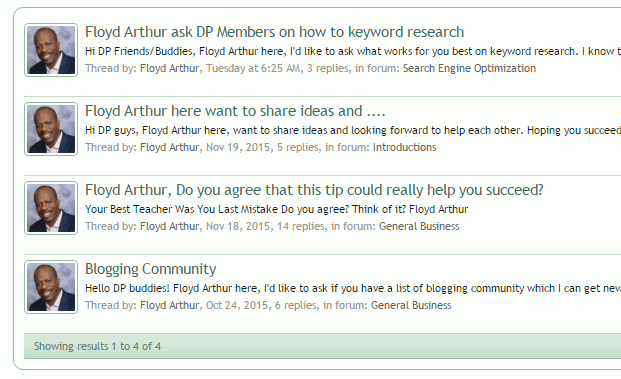Click the '6 replies' text

(295, 305)
